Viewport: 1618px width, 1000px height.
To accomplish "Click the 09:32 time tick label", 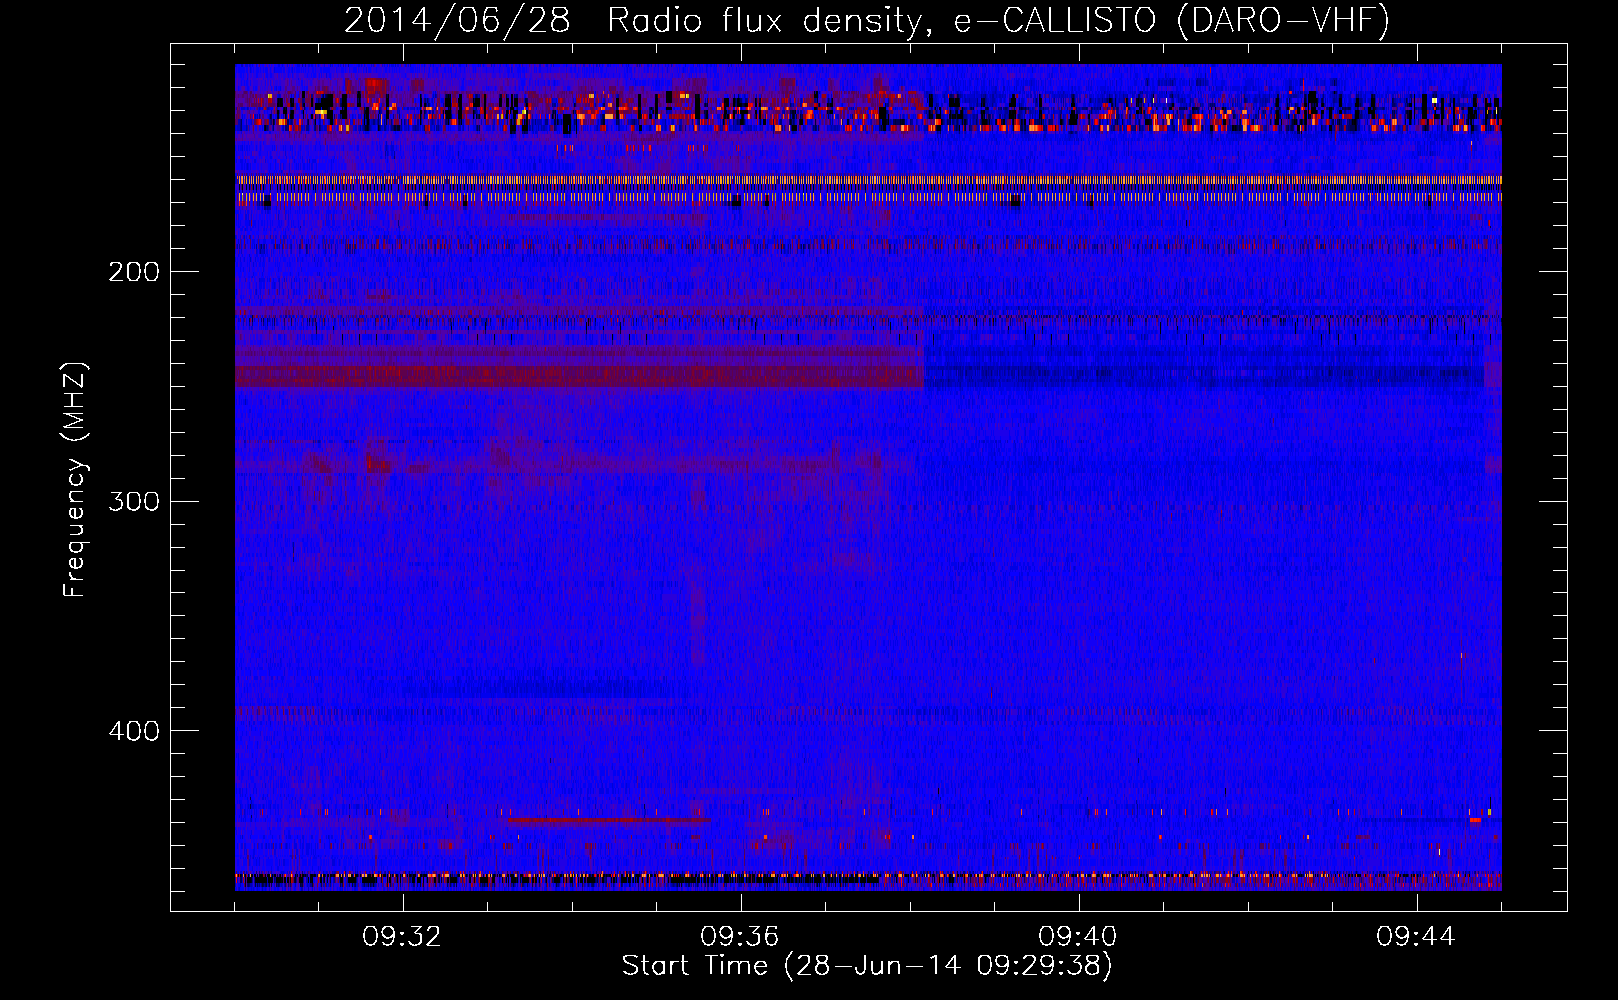I will [402, 937].
